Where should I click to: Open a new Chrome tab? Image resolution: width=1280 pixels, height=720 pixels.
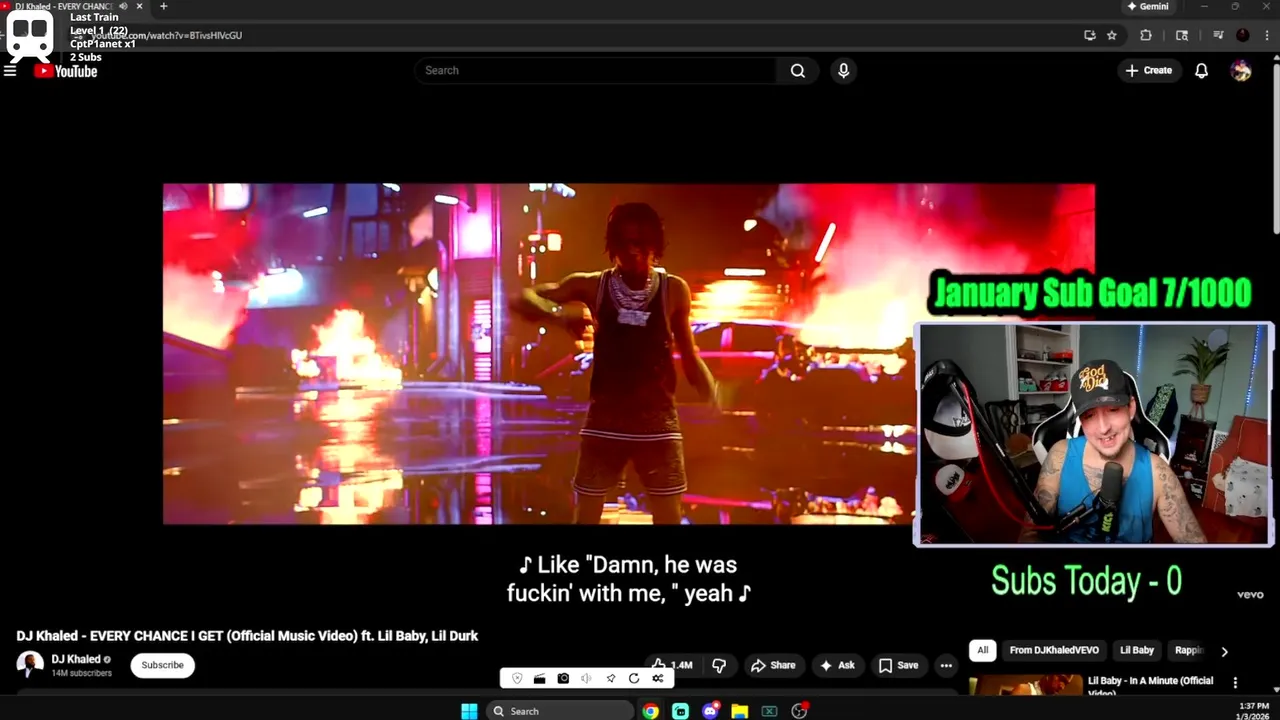pos(163,6)
